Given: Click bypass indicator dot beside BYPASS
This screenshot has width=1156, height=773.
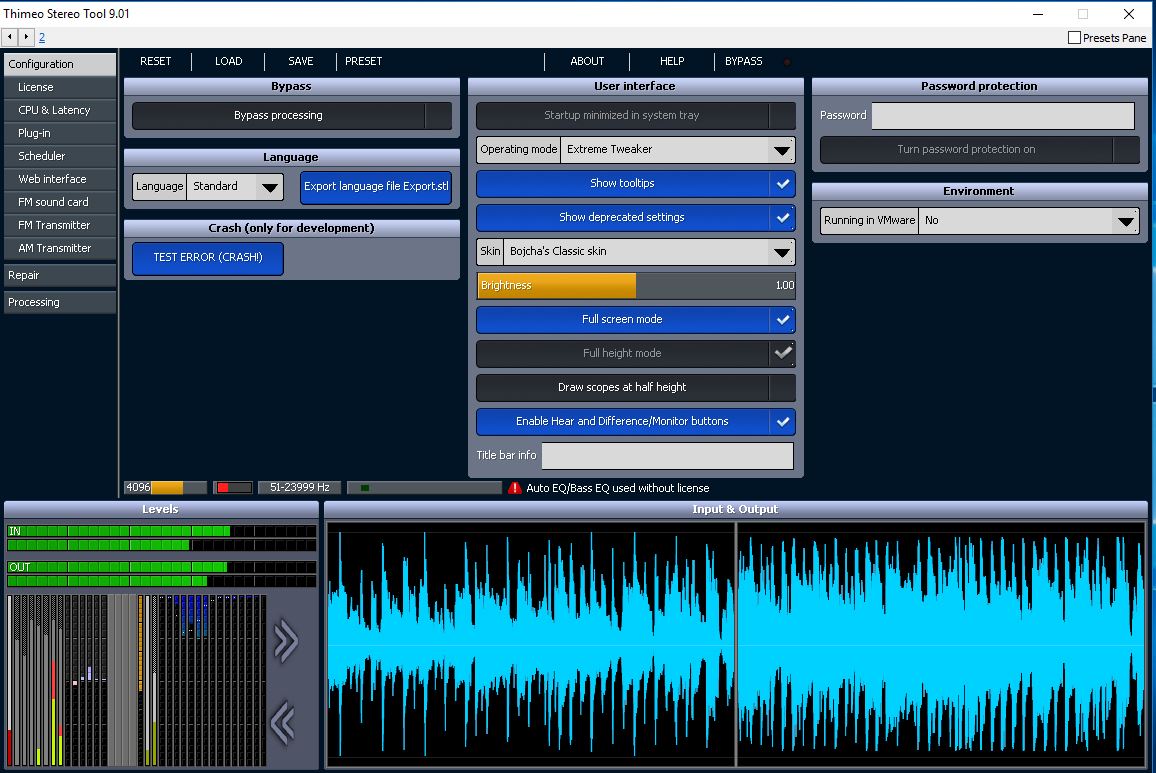Looking at the screenshot, I should click(x=787, y=62).
